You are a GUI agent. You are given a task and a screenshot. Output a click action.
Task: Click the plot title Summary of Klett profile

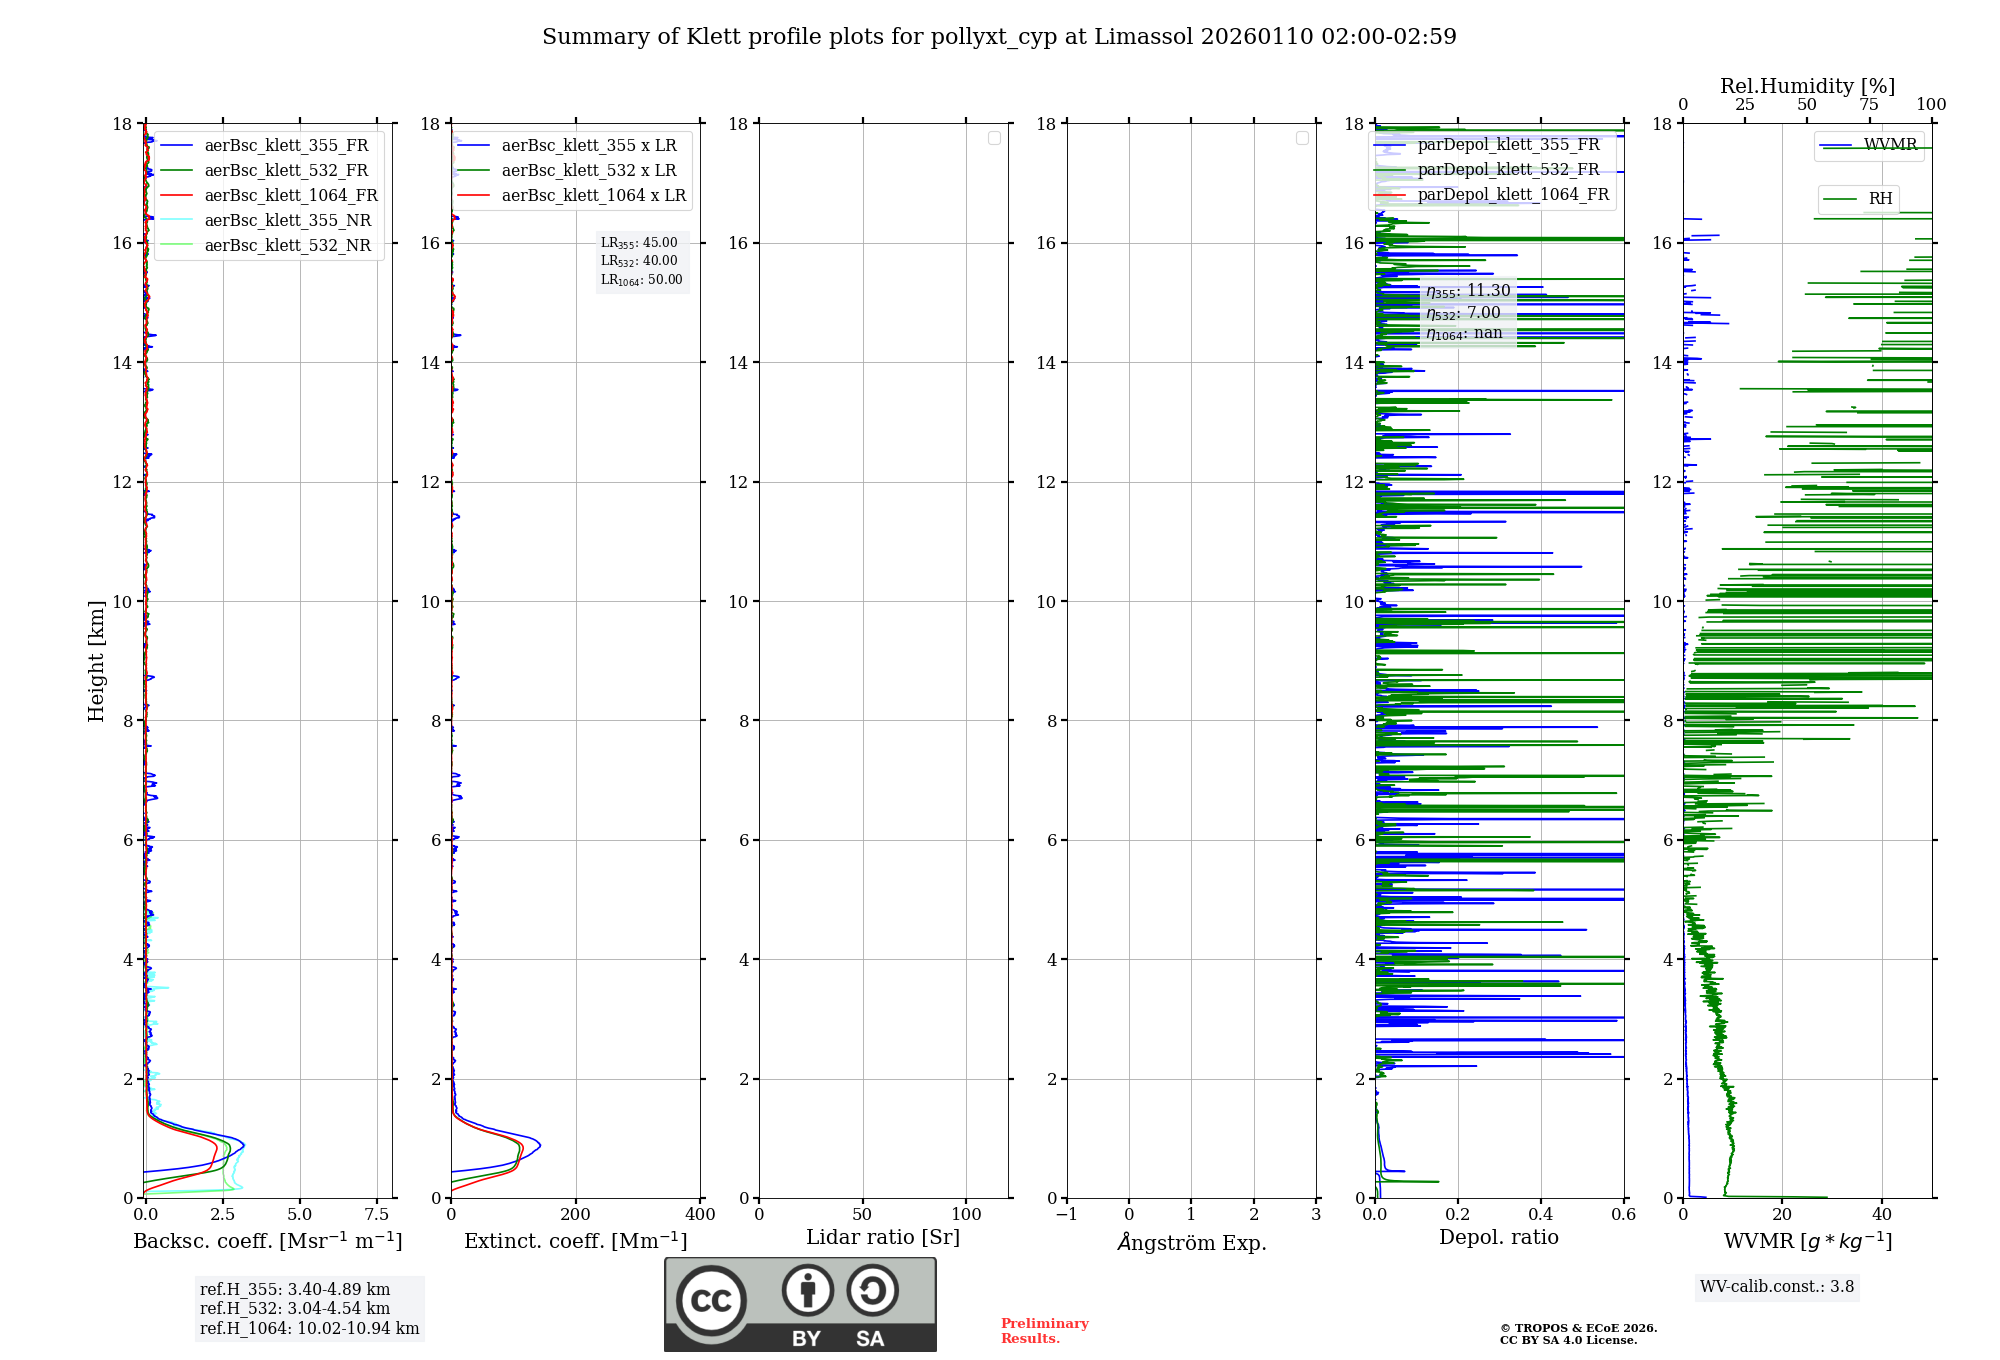(x=999, y=37)
